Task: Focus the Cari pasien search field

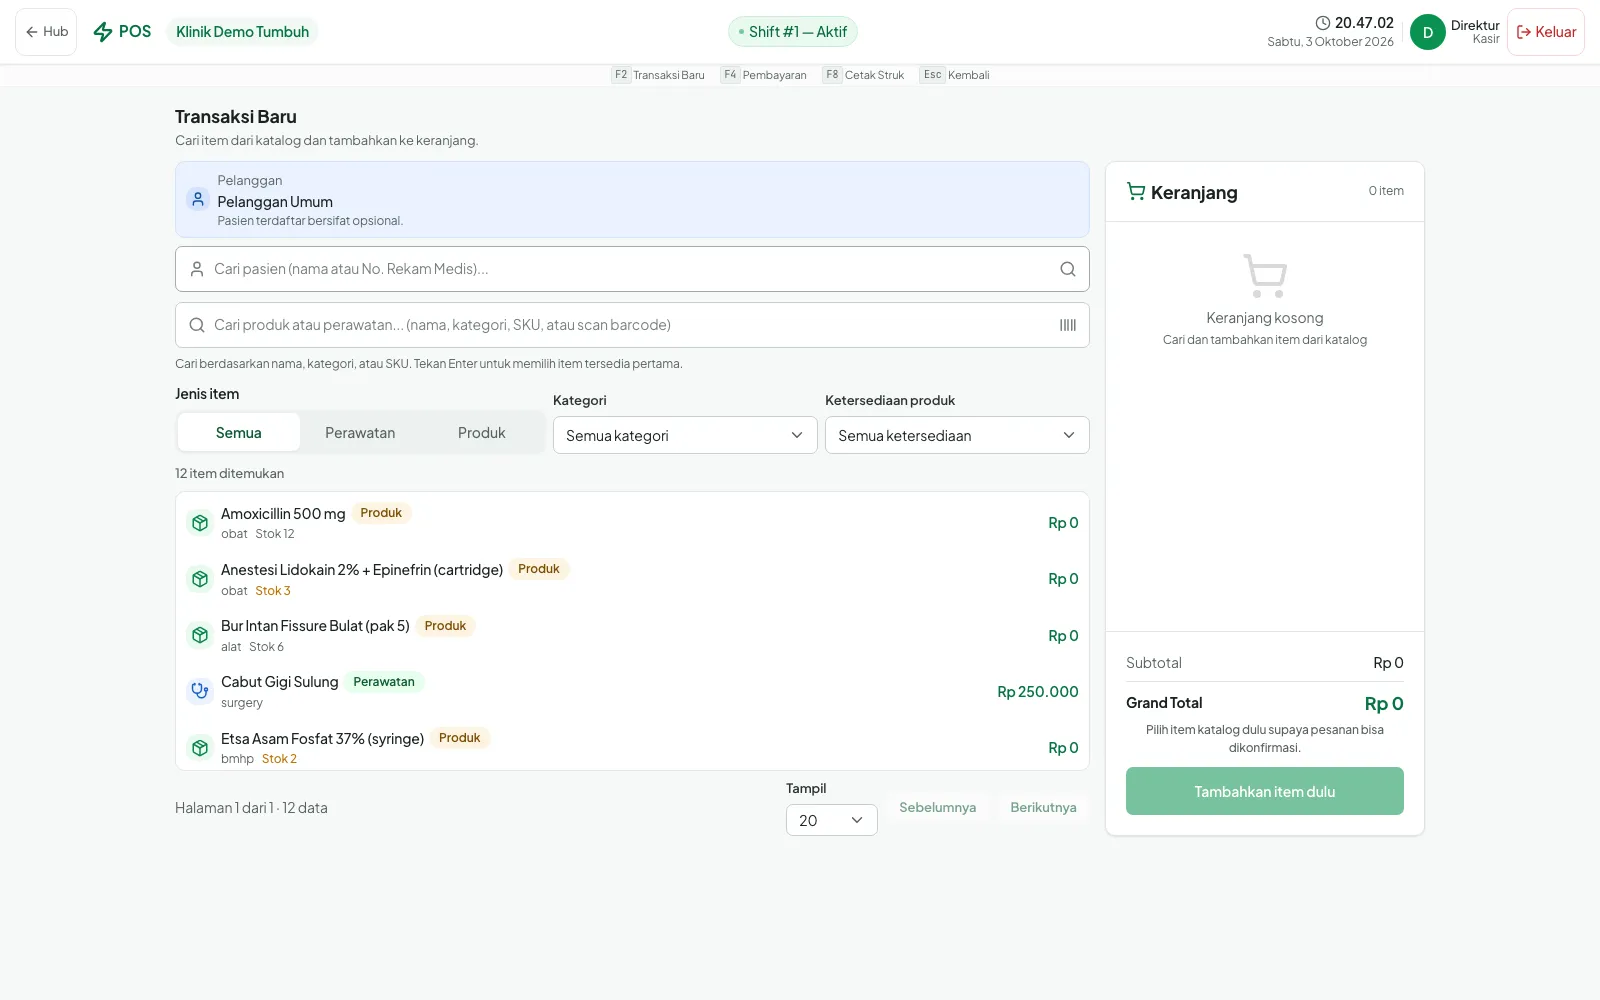Action: 632,269
